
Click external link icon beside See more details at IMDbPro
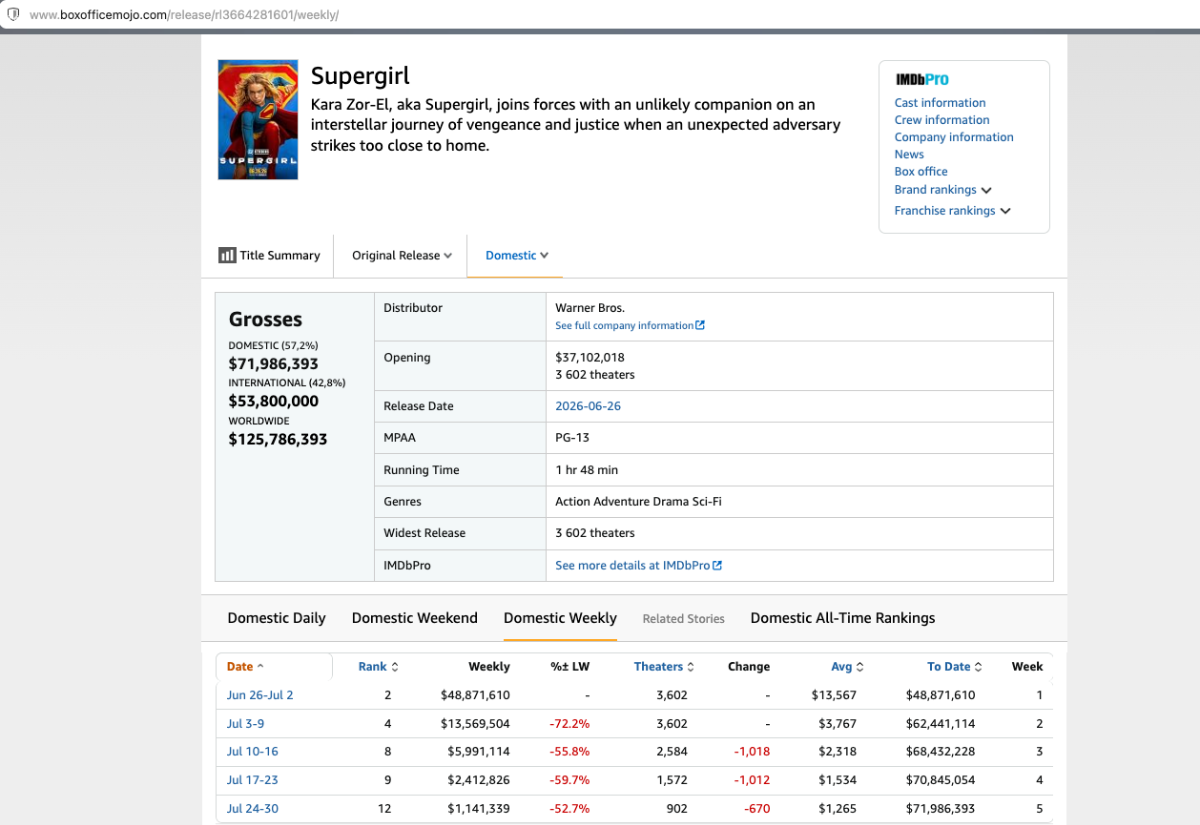718,566
